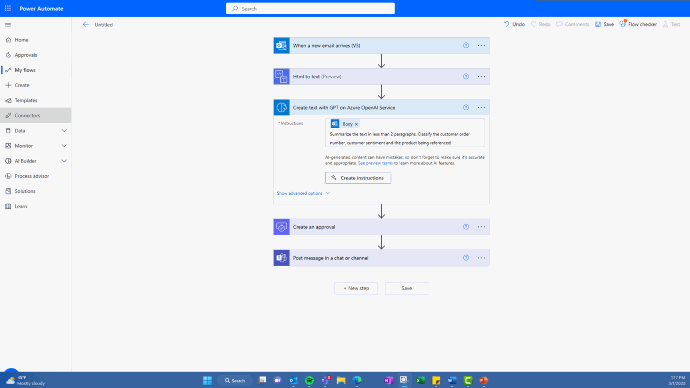Open help for Post message step
The height and width of the screenshot is (388, 690).
(x=466, y=258)
